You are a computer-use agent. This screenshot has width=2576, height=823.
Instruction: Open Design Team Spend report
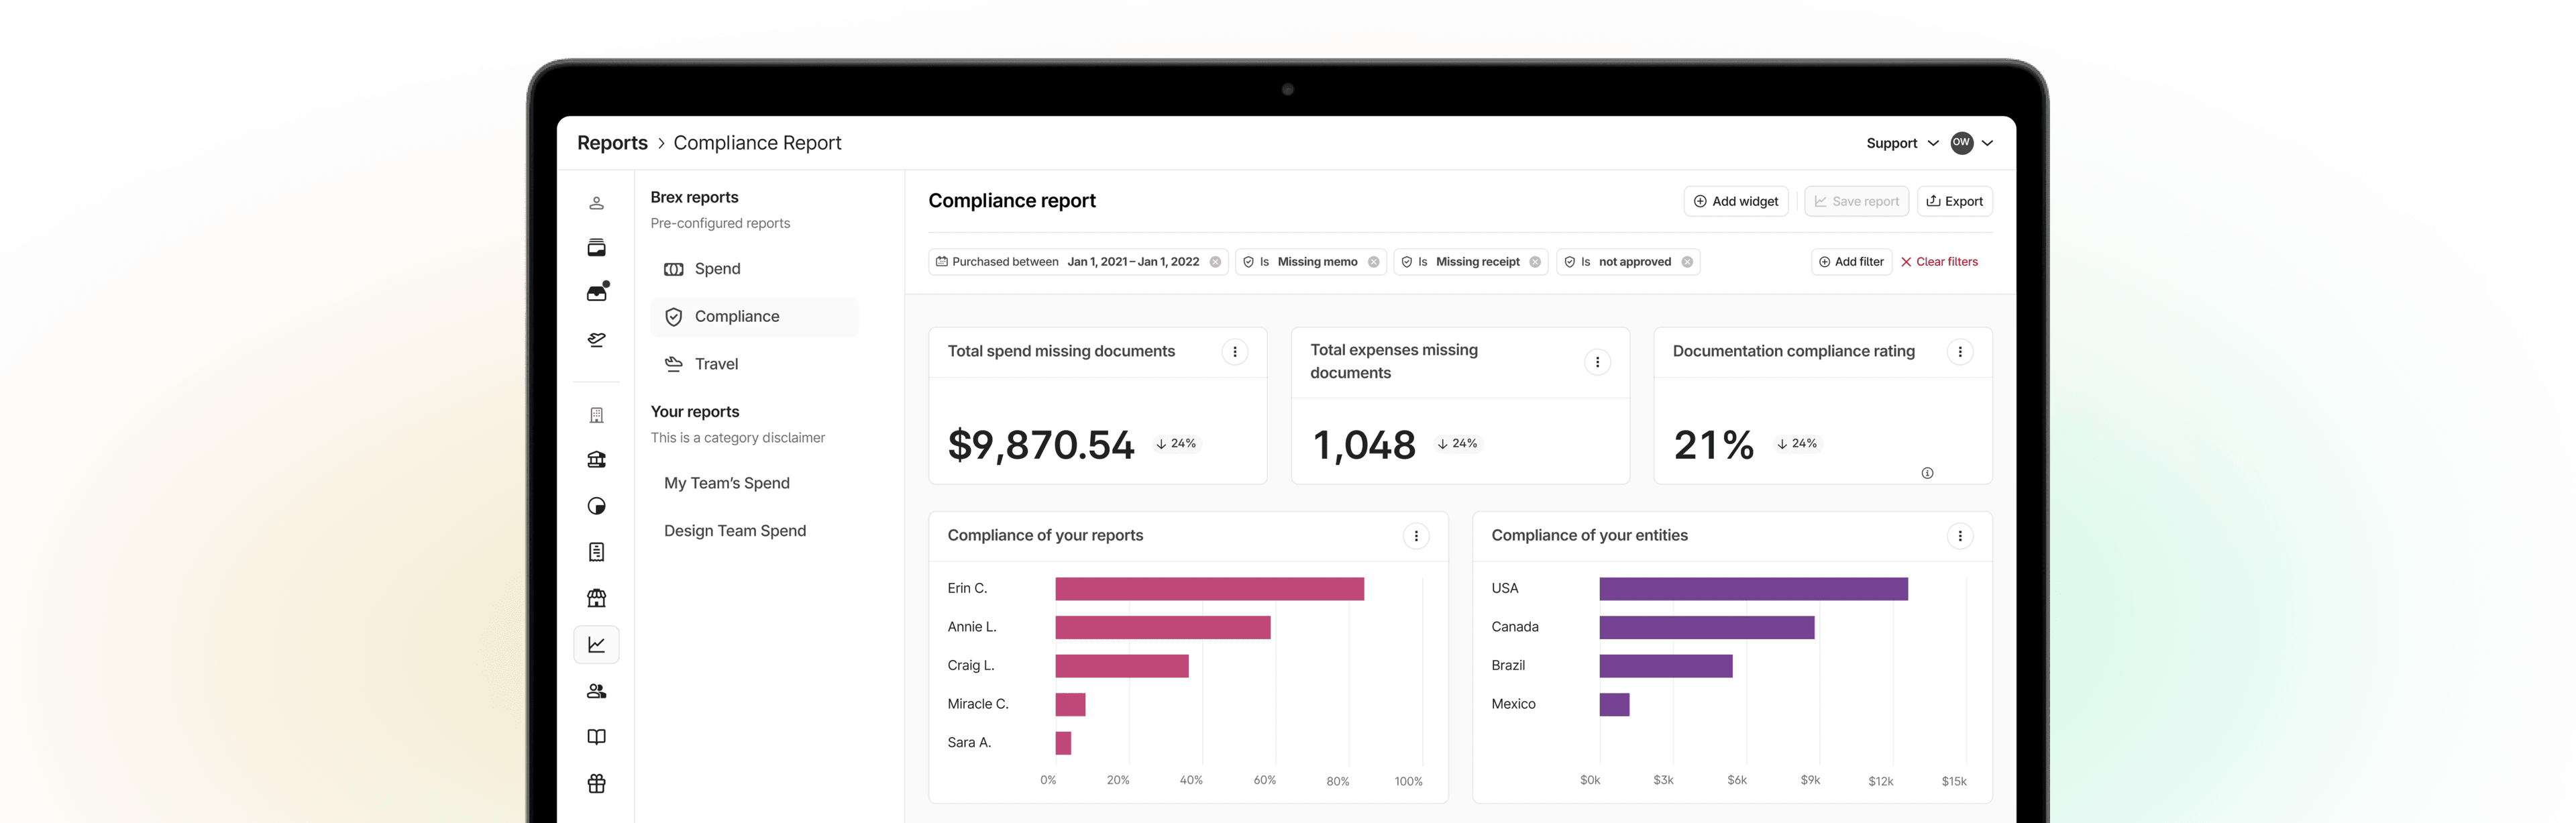coord(734,531)
